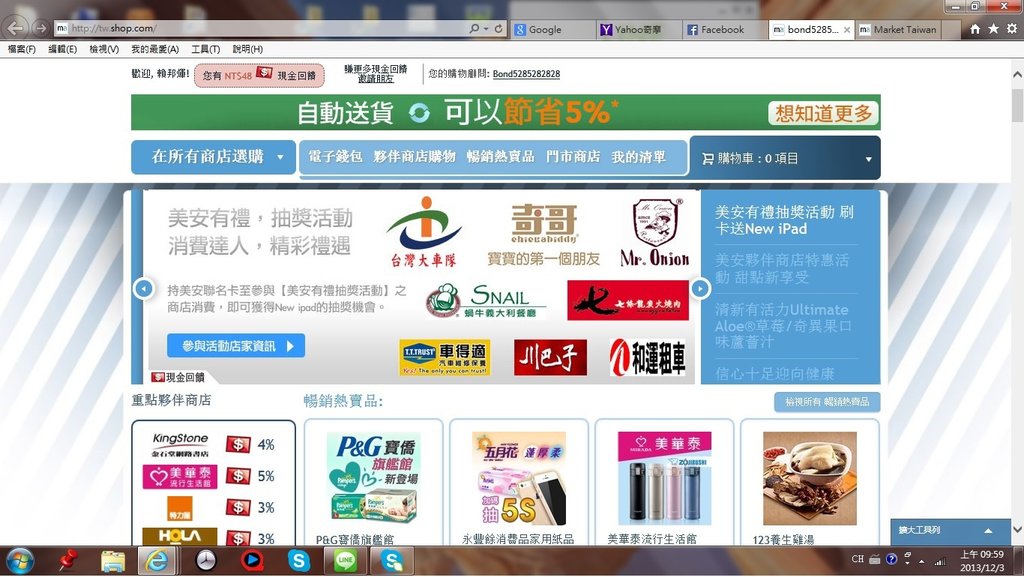This screenshot has height=577, width=1024.
Task: Click the Mr. Onion logo
Action: pyautogui.click(x=654, y=232)
